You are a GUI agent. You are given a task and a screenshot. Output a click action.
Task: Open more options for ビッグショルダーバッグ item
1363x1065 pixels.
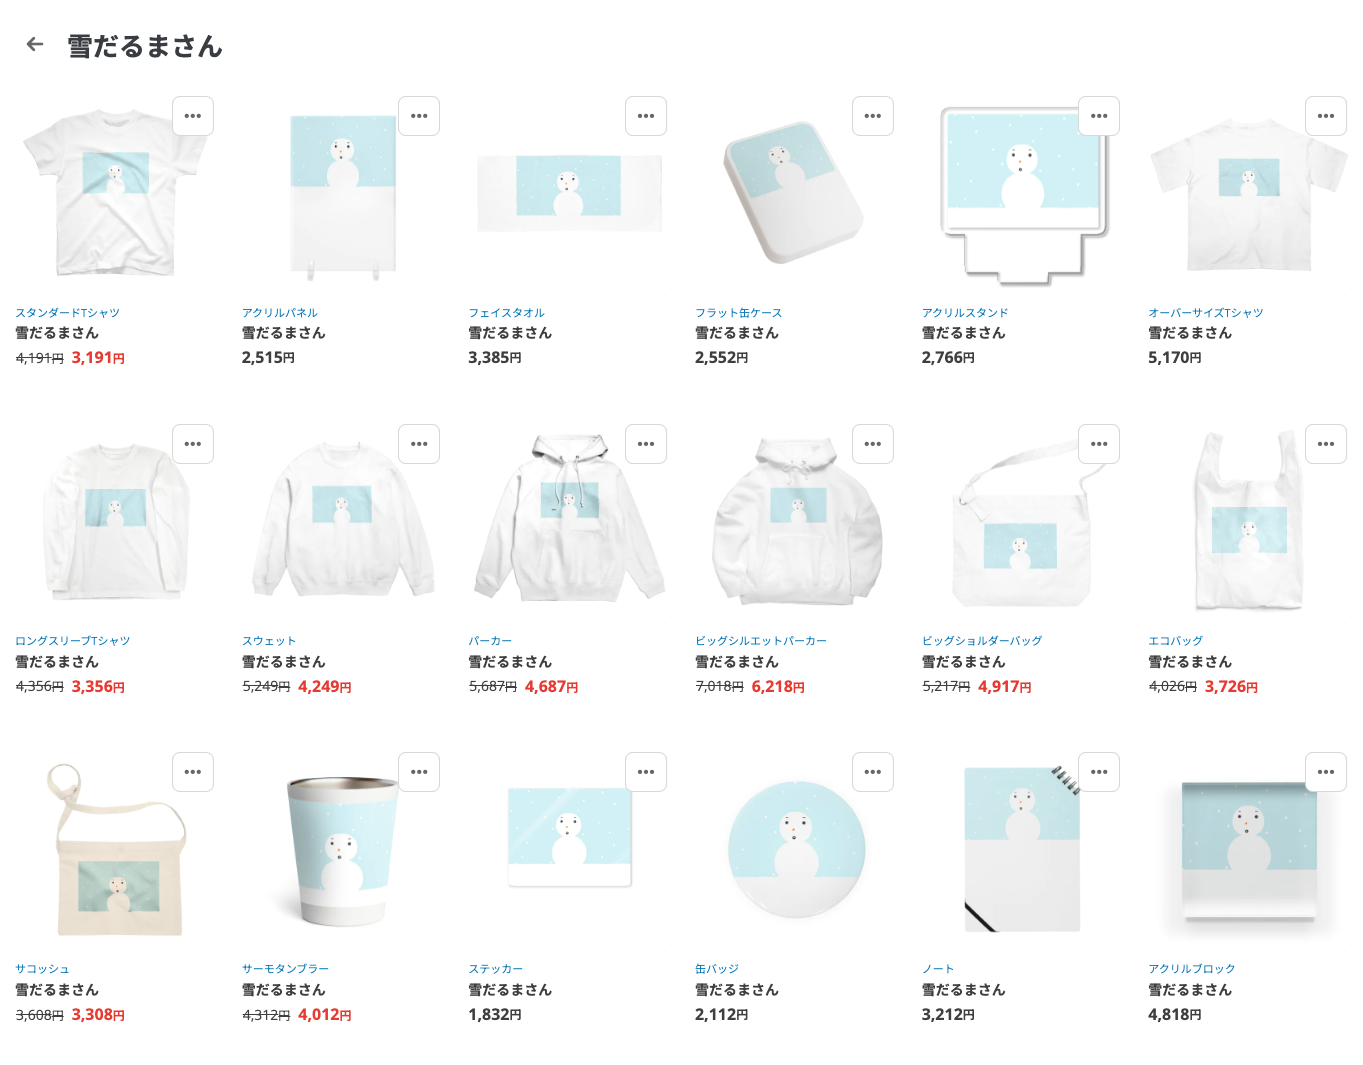point(1099,444)
